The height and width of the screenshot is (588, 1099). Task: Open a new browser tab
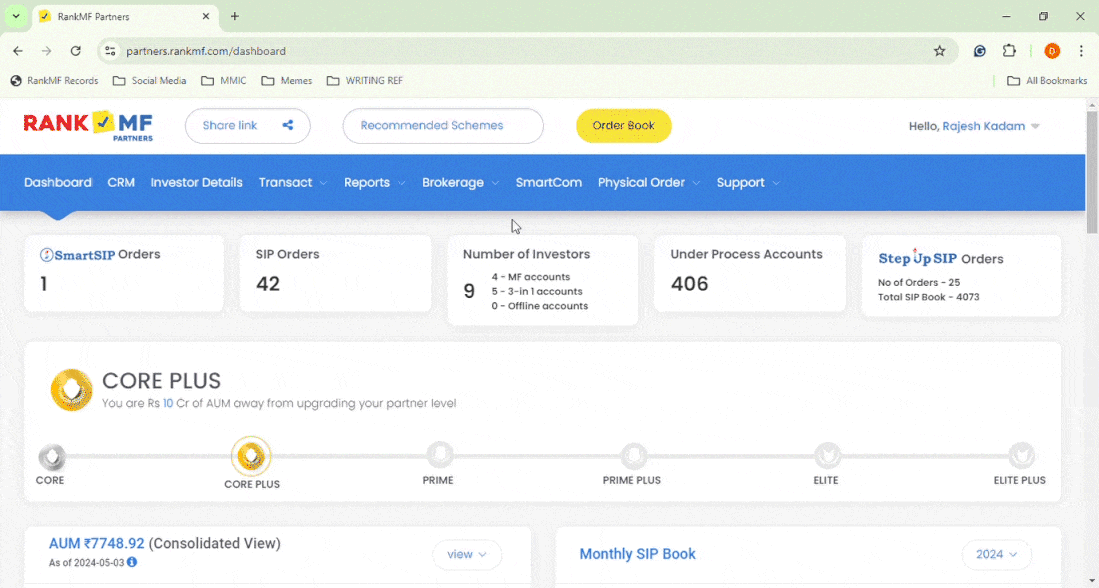coord(235,16)
